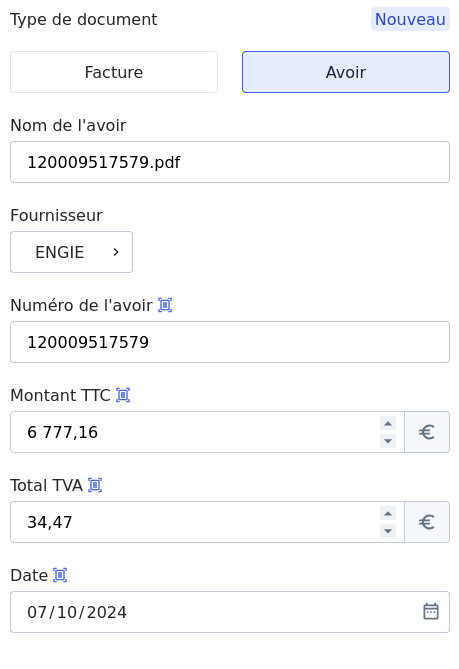Screen dimensions: 459x669
Task: Click euro symbol of Montant TTC field
Action: click(427, 432)
